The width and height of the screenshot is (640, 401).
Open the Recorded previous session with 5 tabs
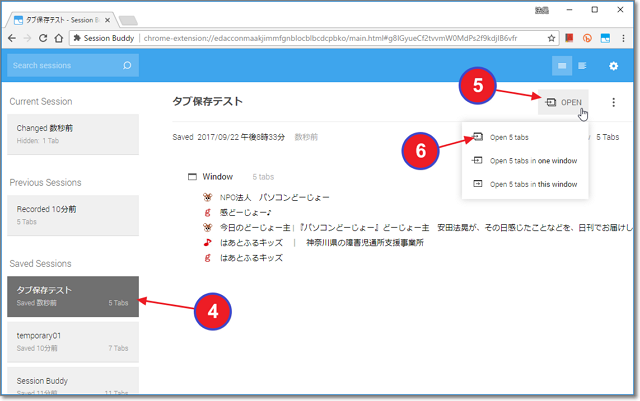pos(73,213)
